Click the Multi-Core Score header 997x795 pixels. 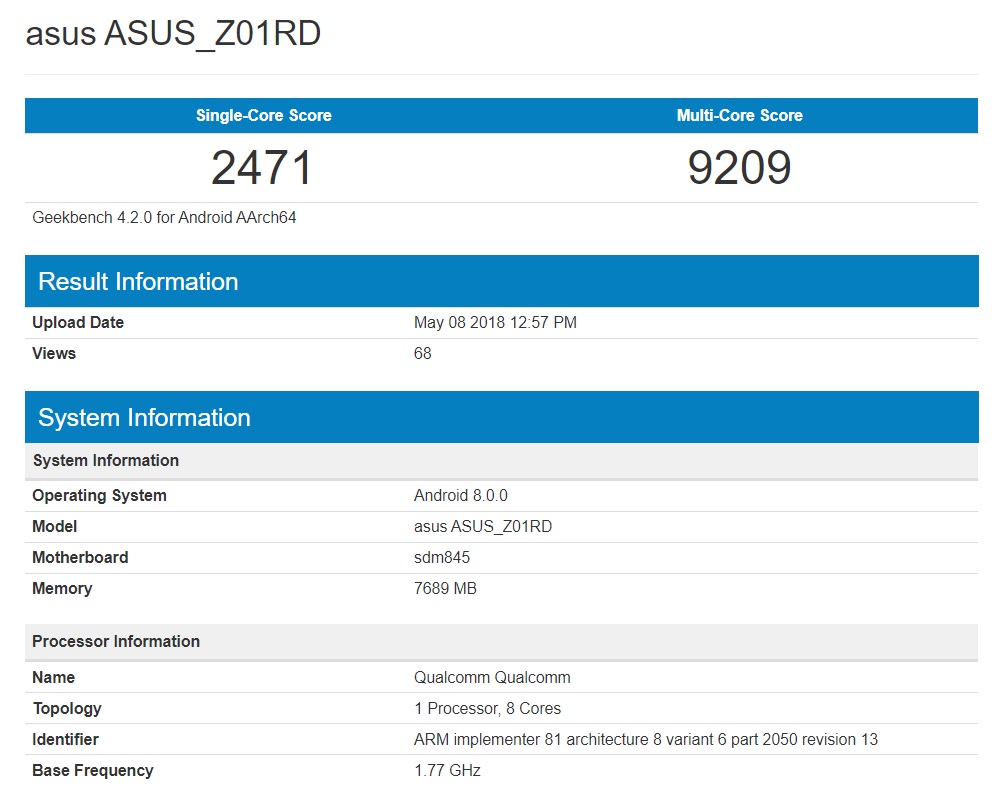coord(739,115)
